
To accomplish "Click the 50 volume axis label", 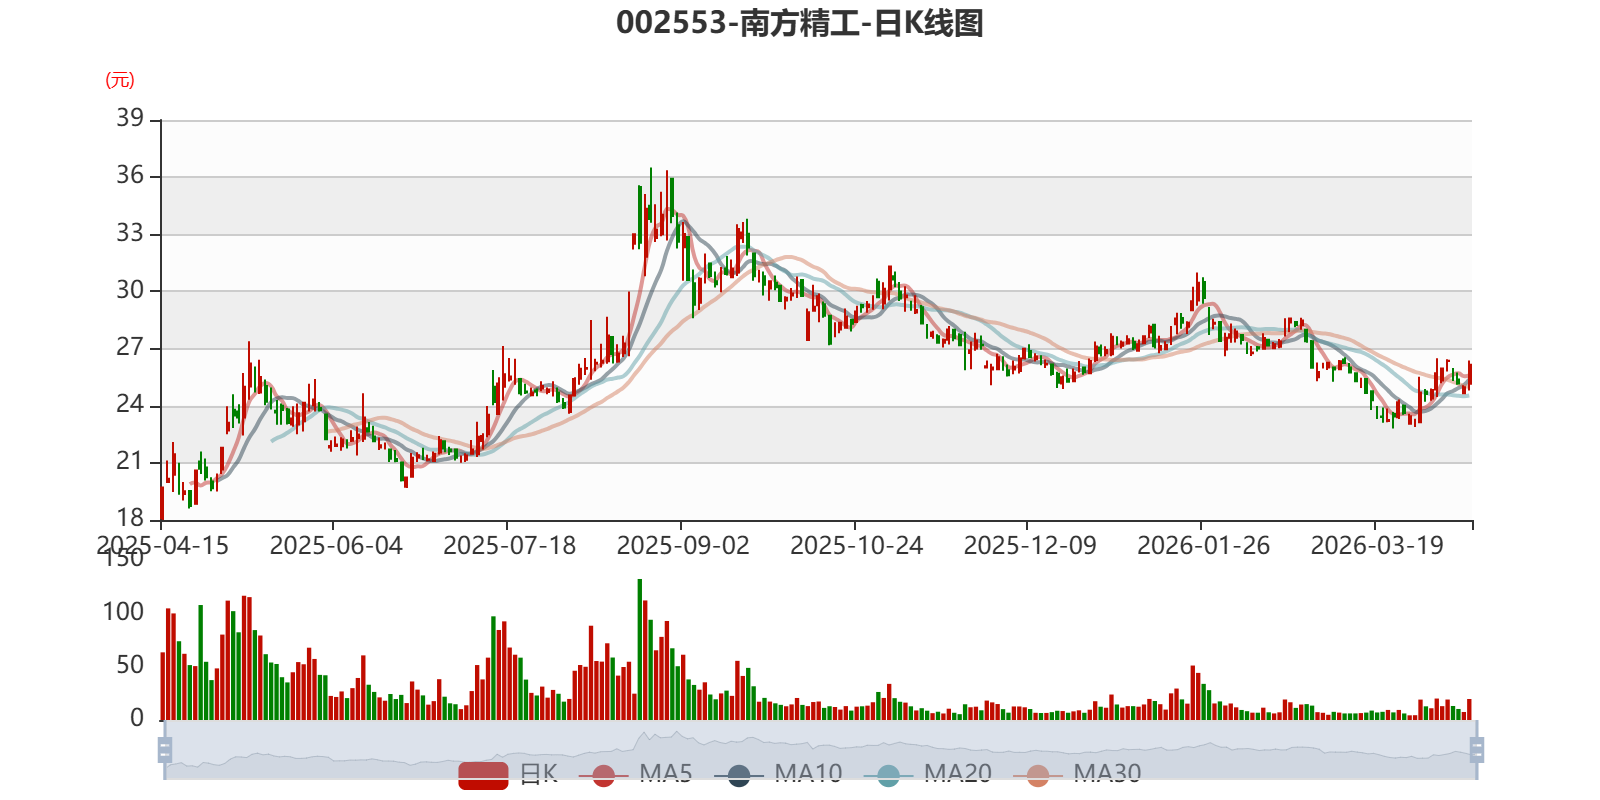I will point(130,665).
